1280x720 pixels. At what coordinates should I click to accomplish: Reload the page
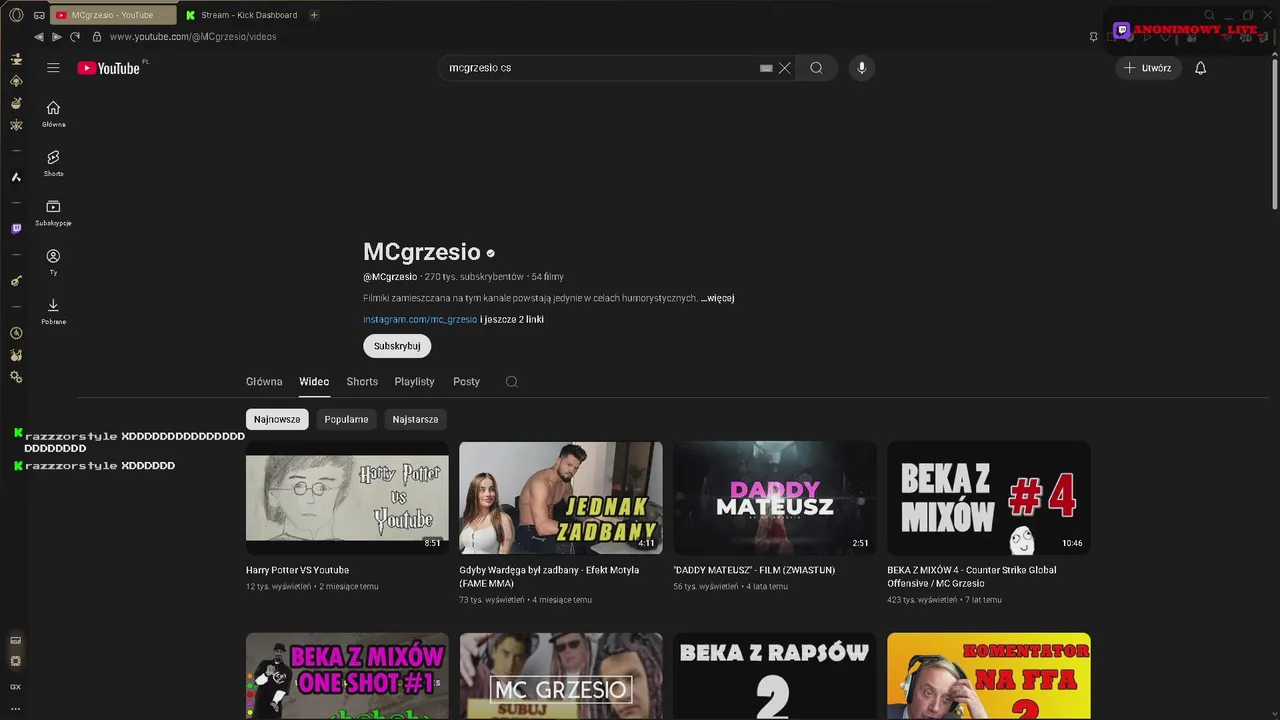pos(75,37)
